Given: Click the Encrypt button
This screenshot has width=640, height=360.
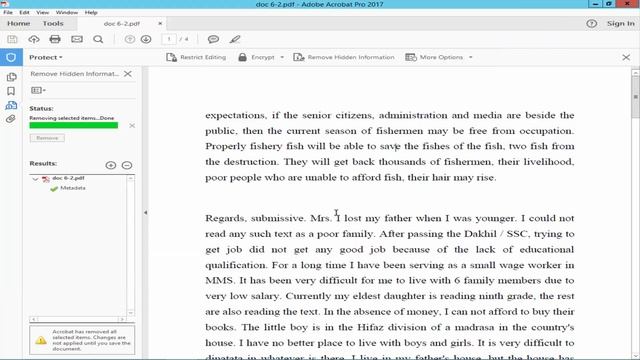Looking at the screenshot, I should [x=256, y=58].
